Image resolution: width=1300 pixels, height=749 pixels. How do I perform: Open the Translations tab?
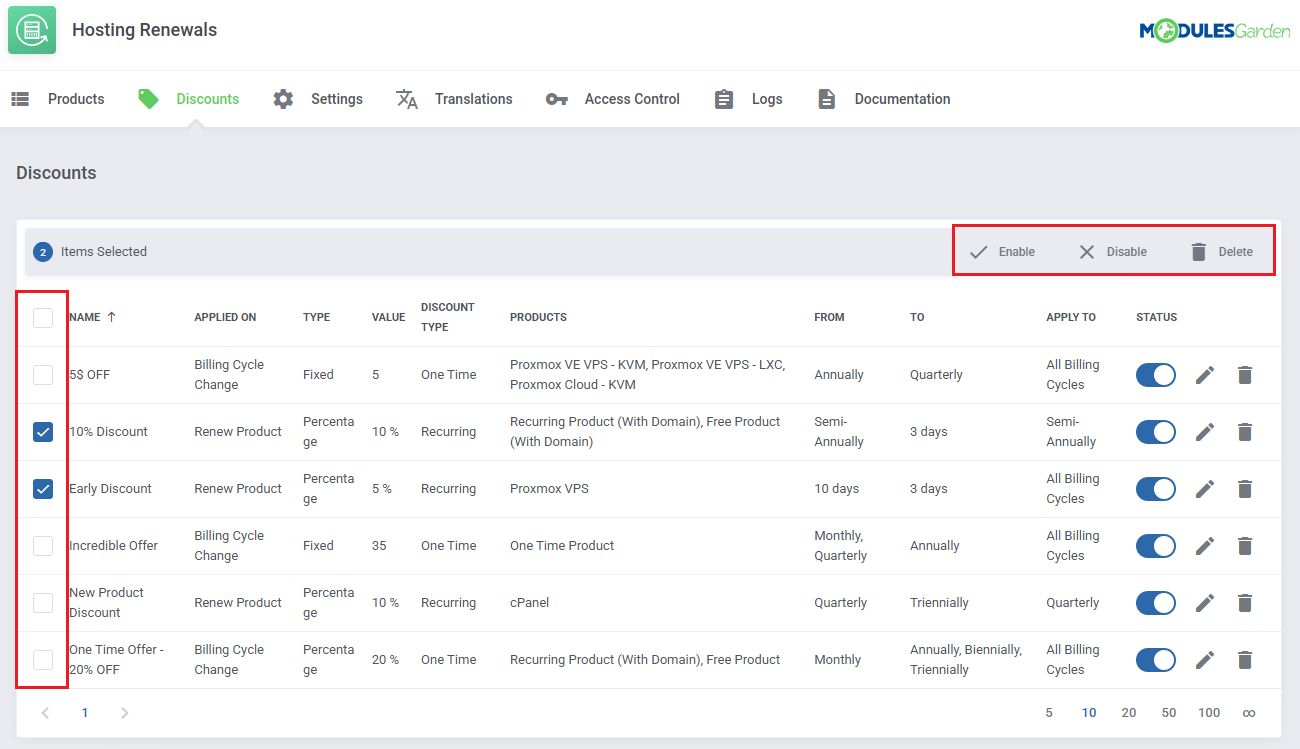(454, 99)
